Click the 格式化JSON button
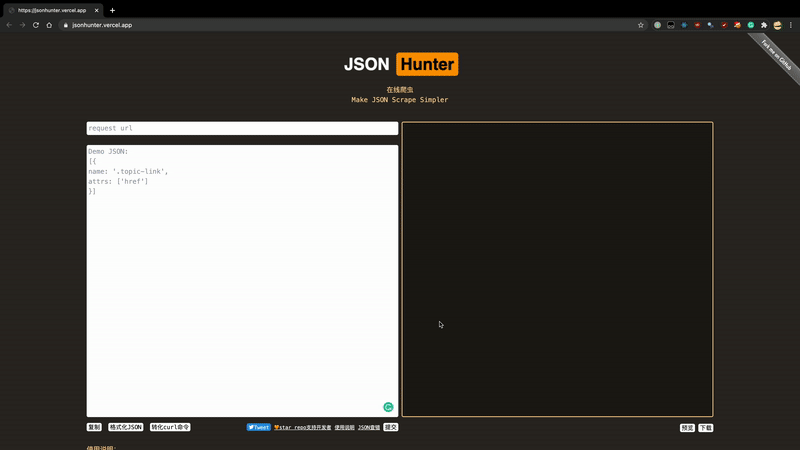 [x=126, y=427]
